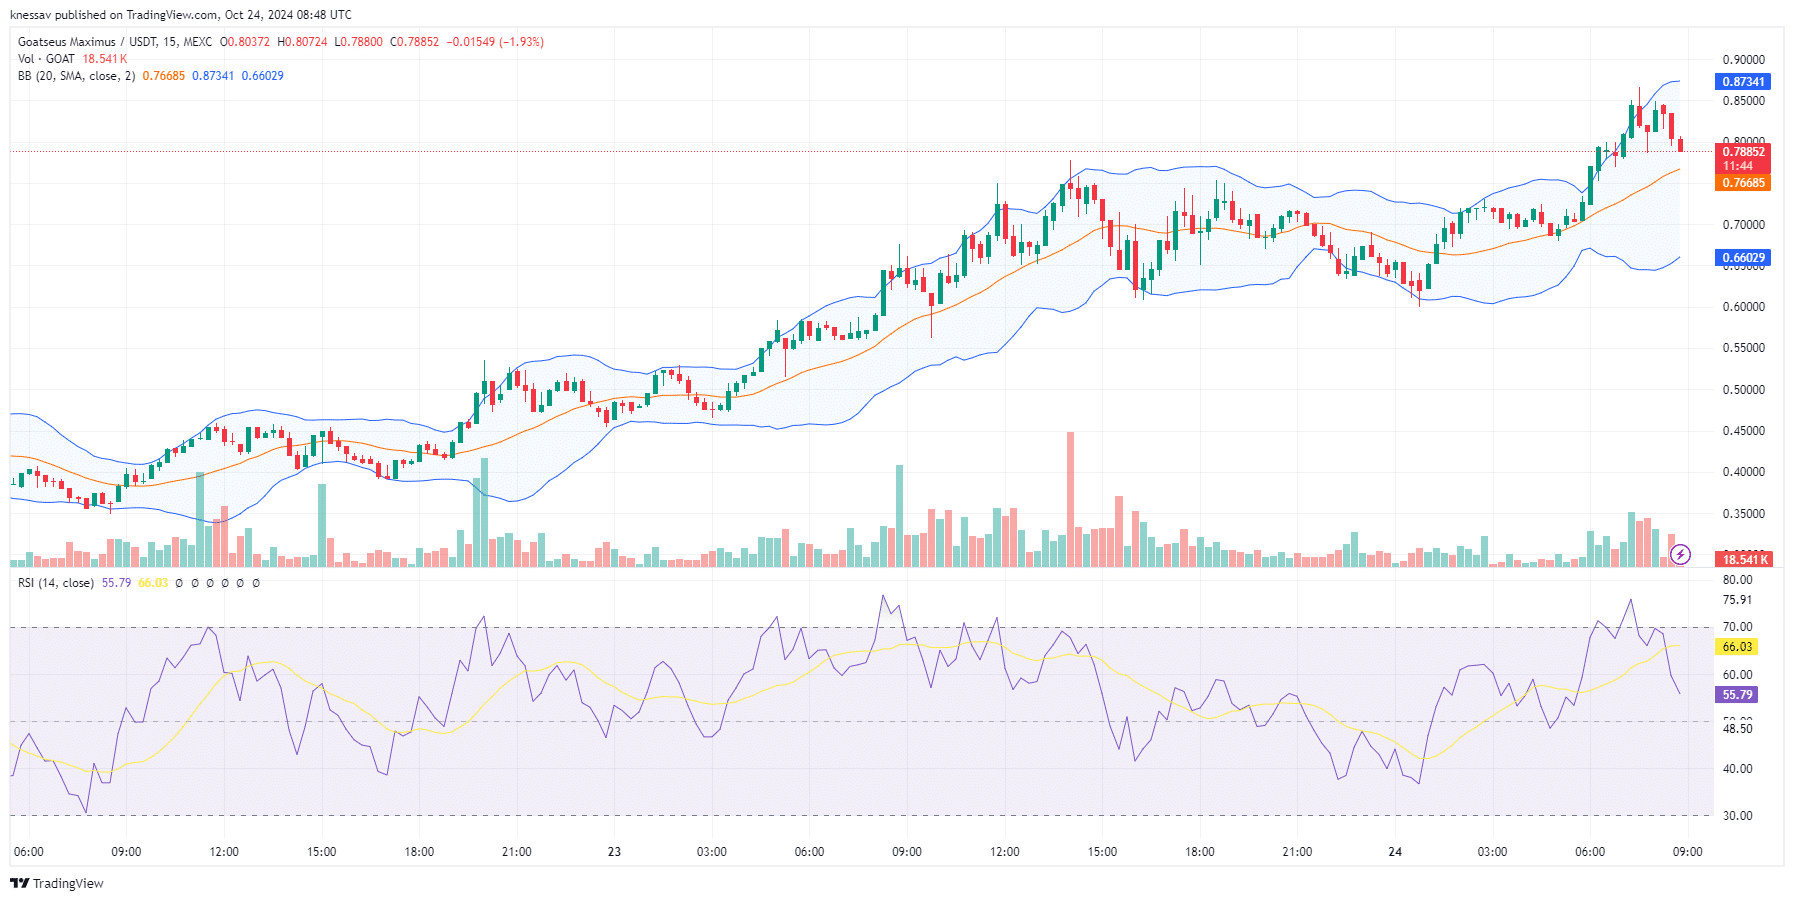The width and height of the screenshot is (1794, 901).
Task: Click the 0.90000 price scale label
Action: [x=1743, y=60]
